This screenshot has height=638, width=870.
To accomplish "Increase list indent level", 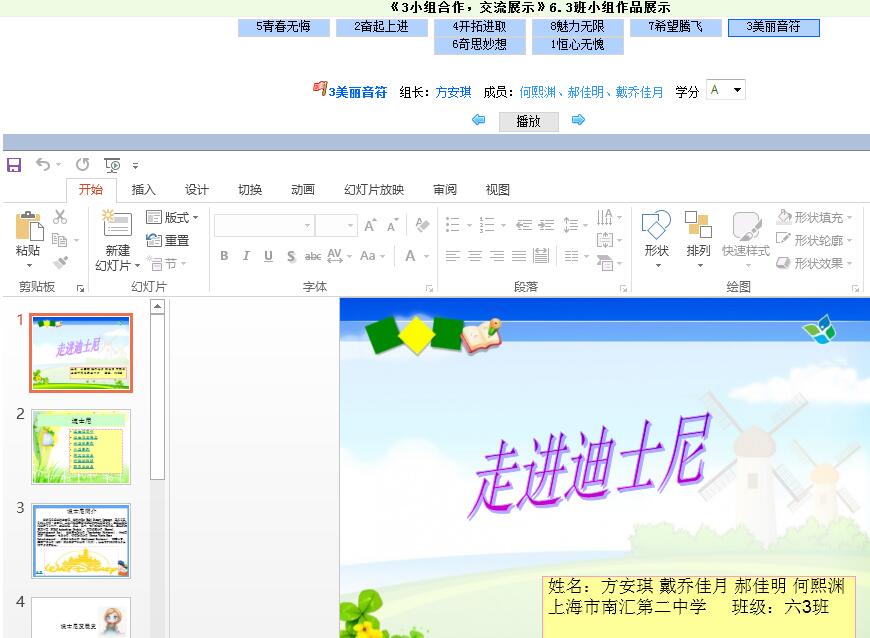I will coord(546,225).
